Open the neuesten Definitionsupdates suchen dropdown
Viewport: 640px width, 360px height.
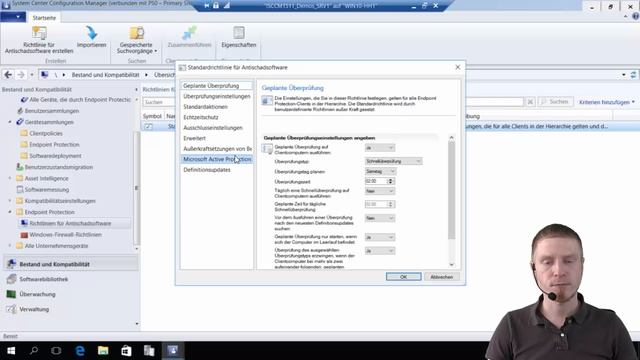pos(380,218)
